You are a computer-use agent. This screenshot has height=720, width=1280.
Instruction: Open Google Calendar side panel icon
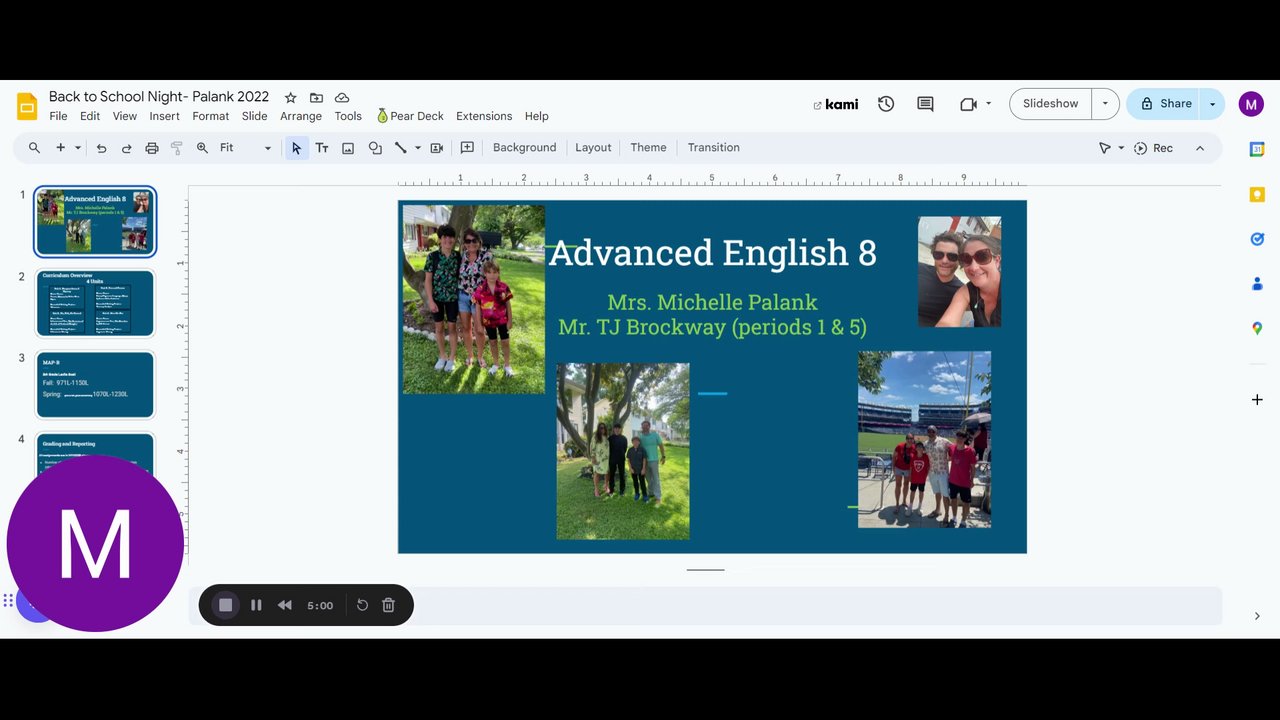[1257, 149]
